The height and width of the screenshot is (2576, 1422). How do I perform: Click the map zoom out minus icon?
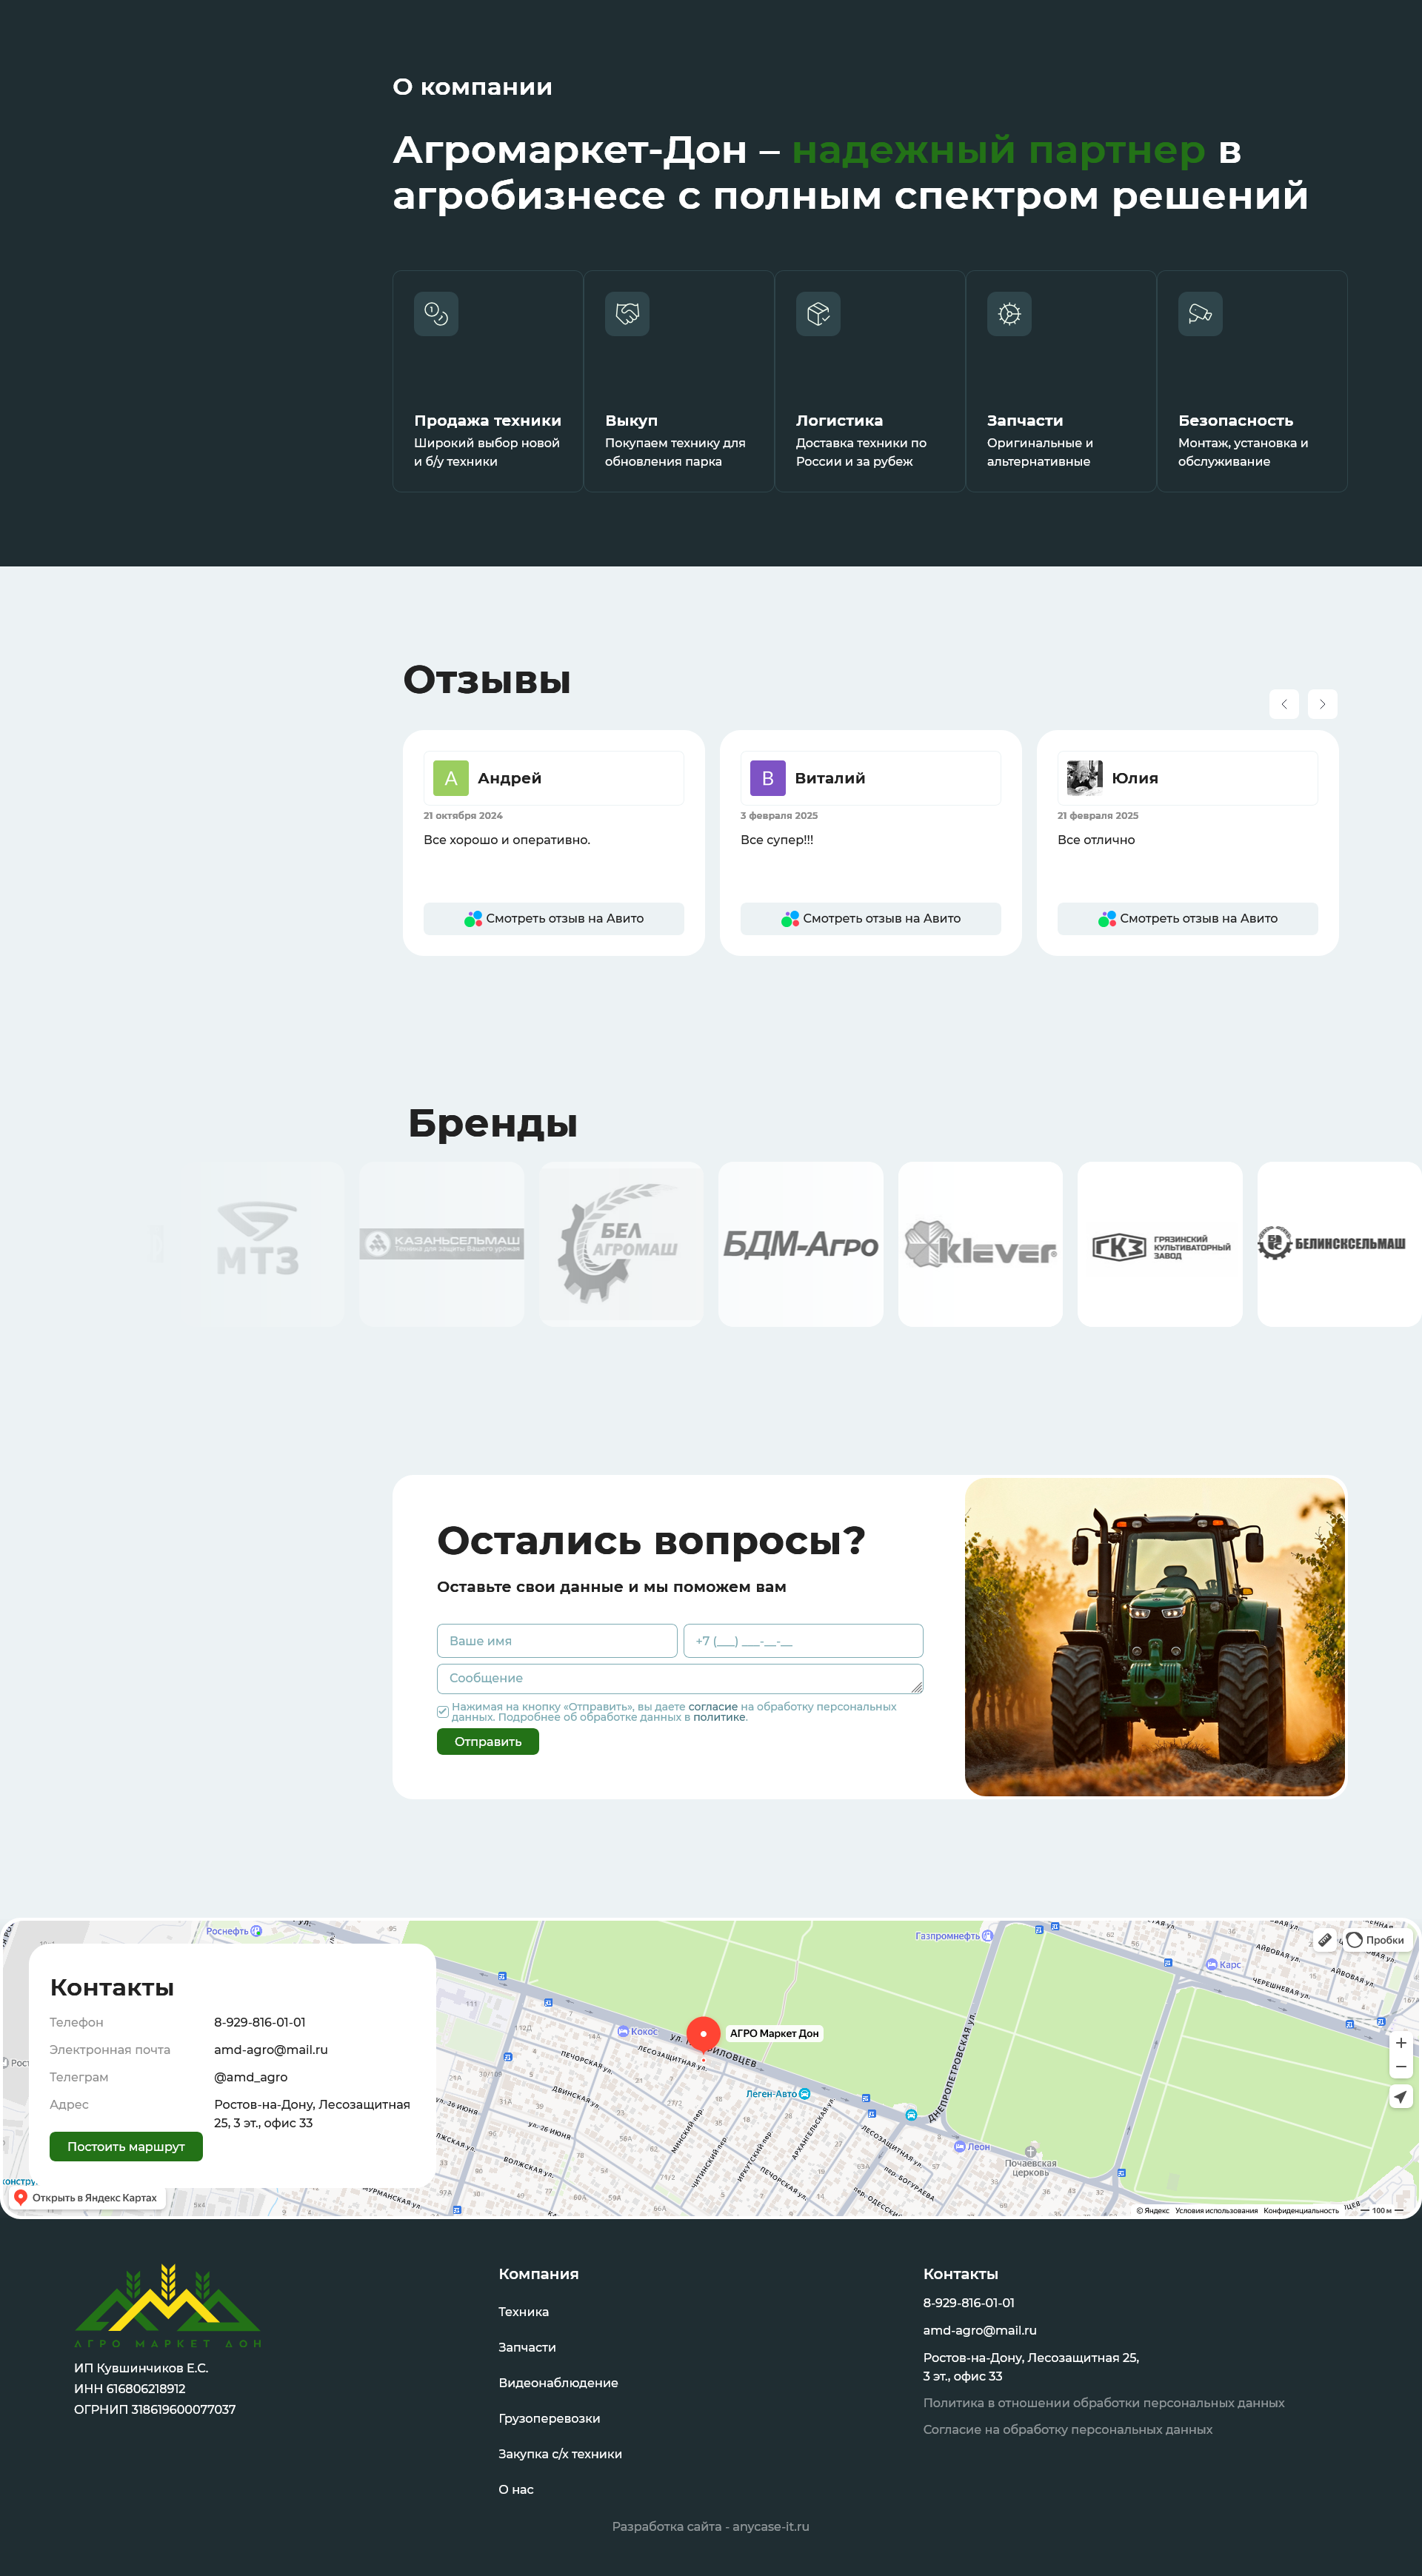coord(1401,2066)
